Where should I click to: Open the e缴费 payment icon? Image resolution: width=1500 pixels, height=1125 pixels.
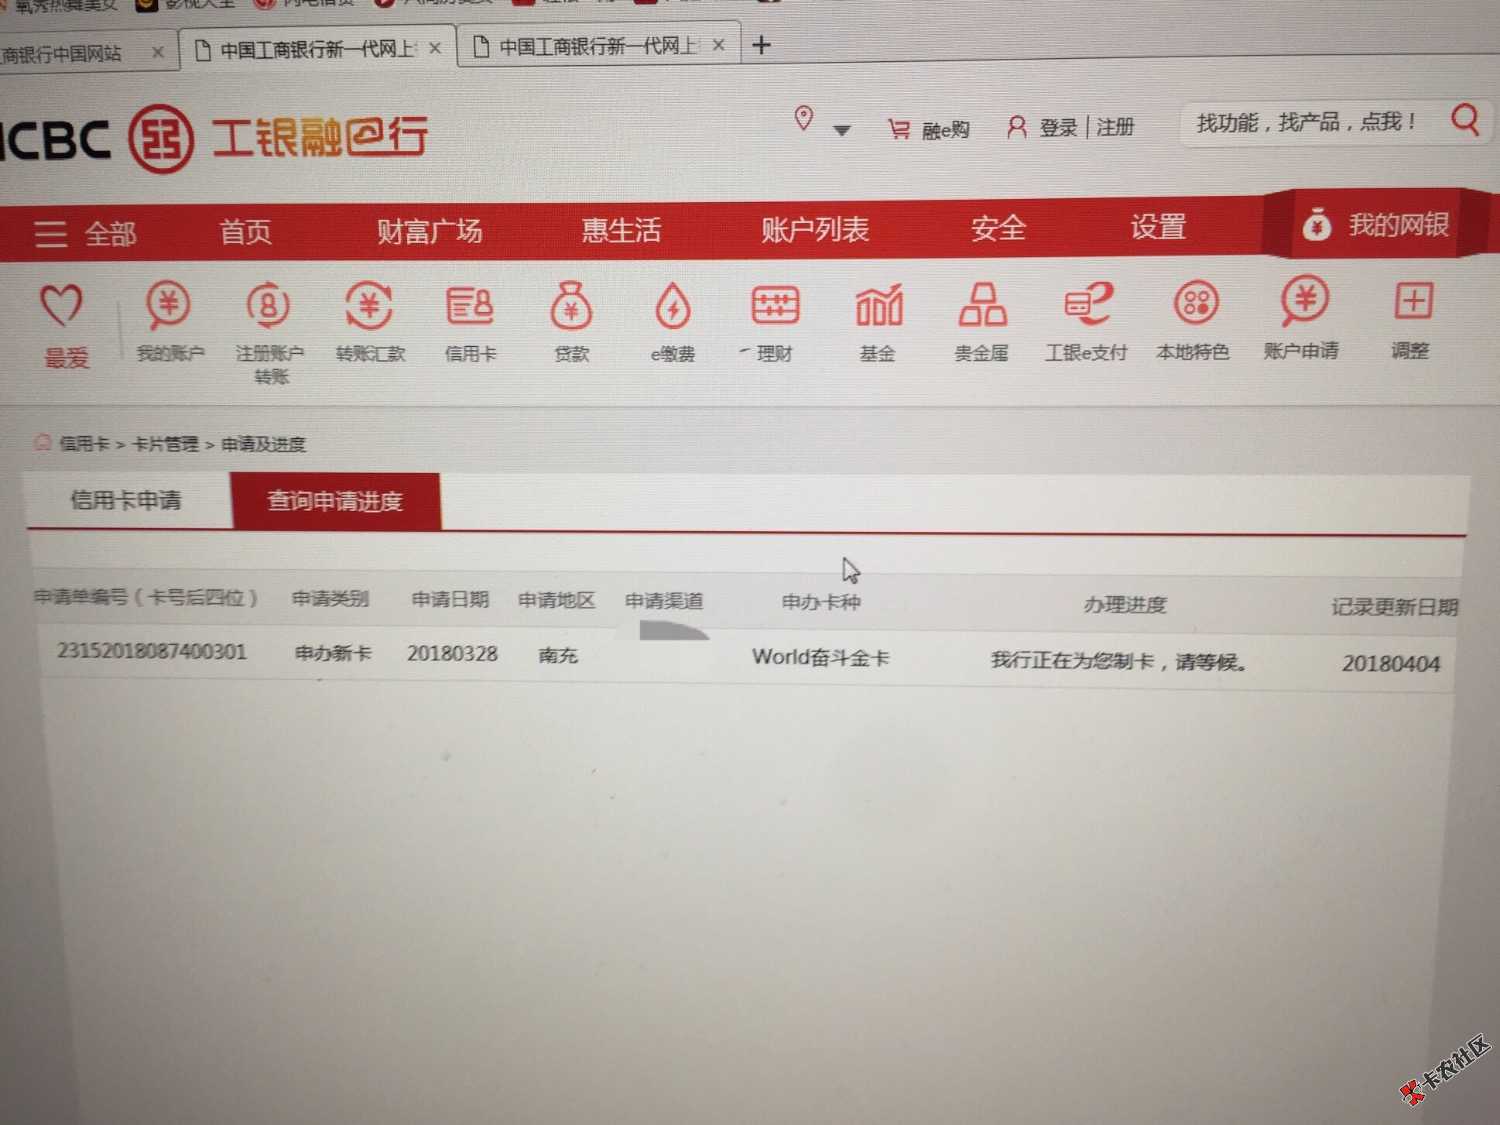tap(673, 306)
